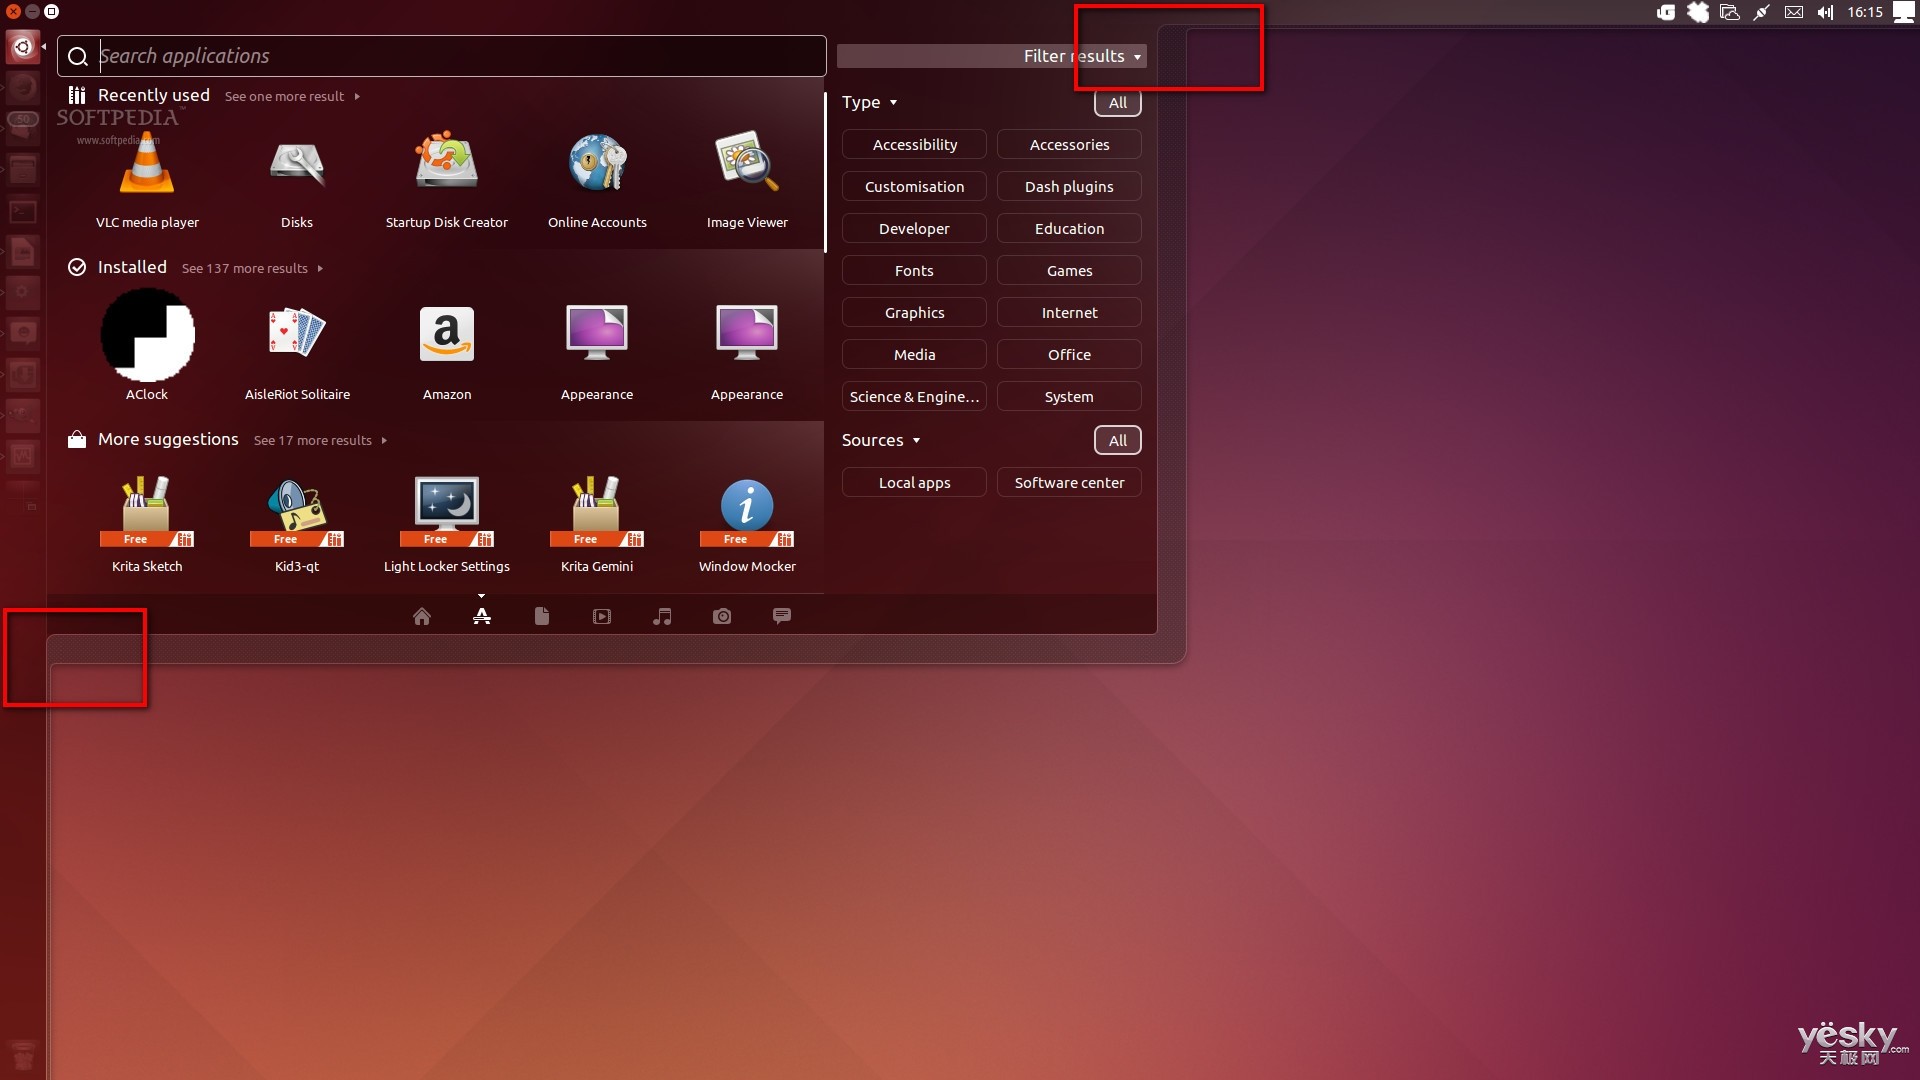Preview Light Locker Settings suggestion
This screenshot has width=1920, height=1080.
point(447,524)
